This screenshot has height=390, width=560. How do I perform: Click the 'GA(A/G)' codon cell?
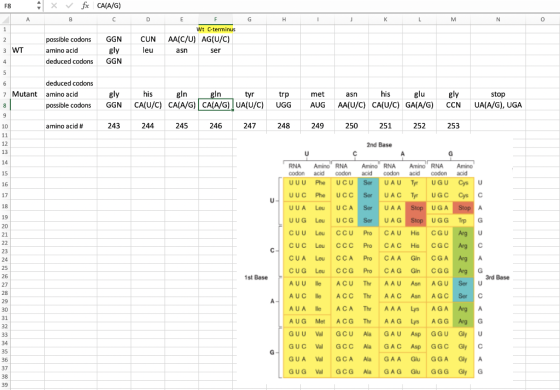coord(419,105)
